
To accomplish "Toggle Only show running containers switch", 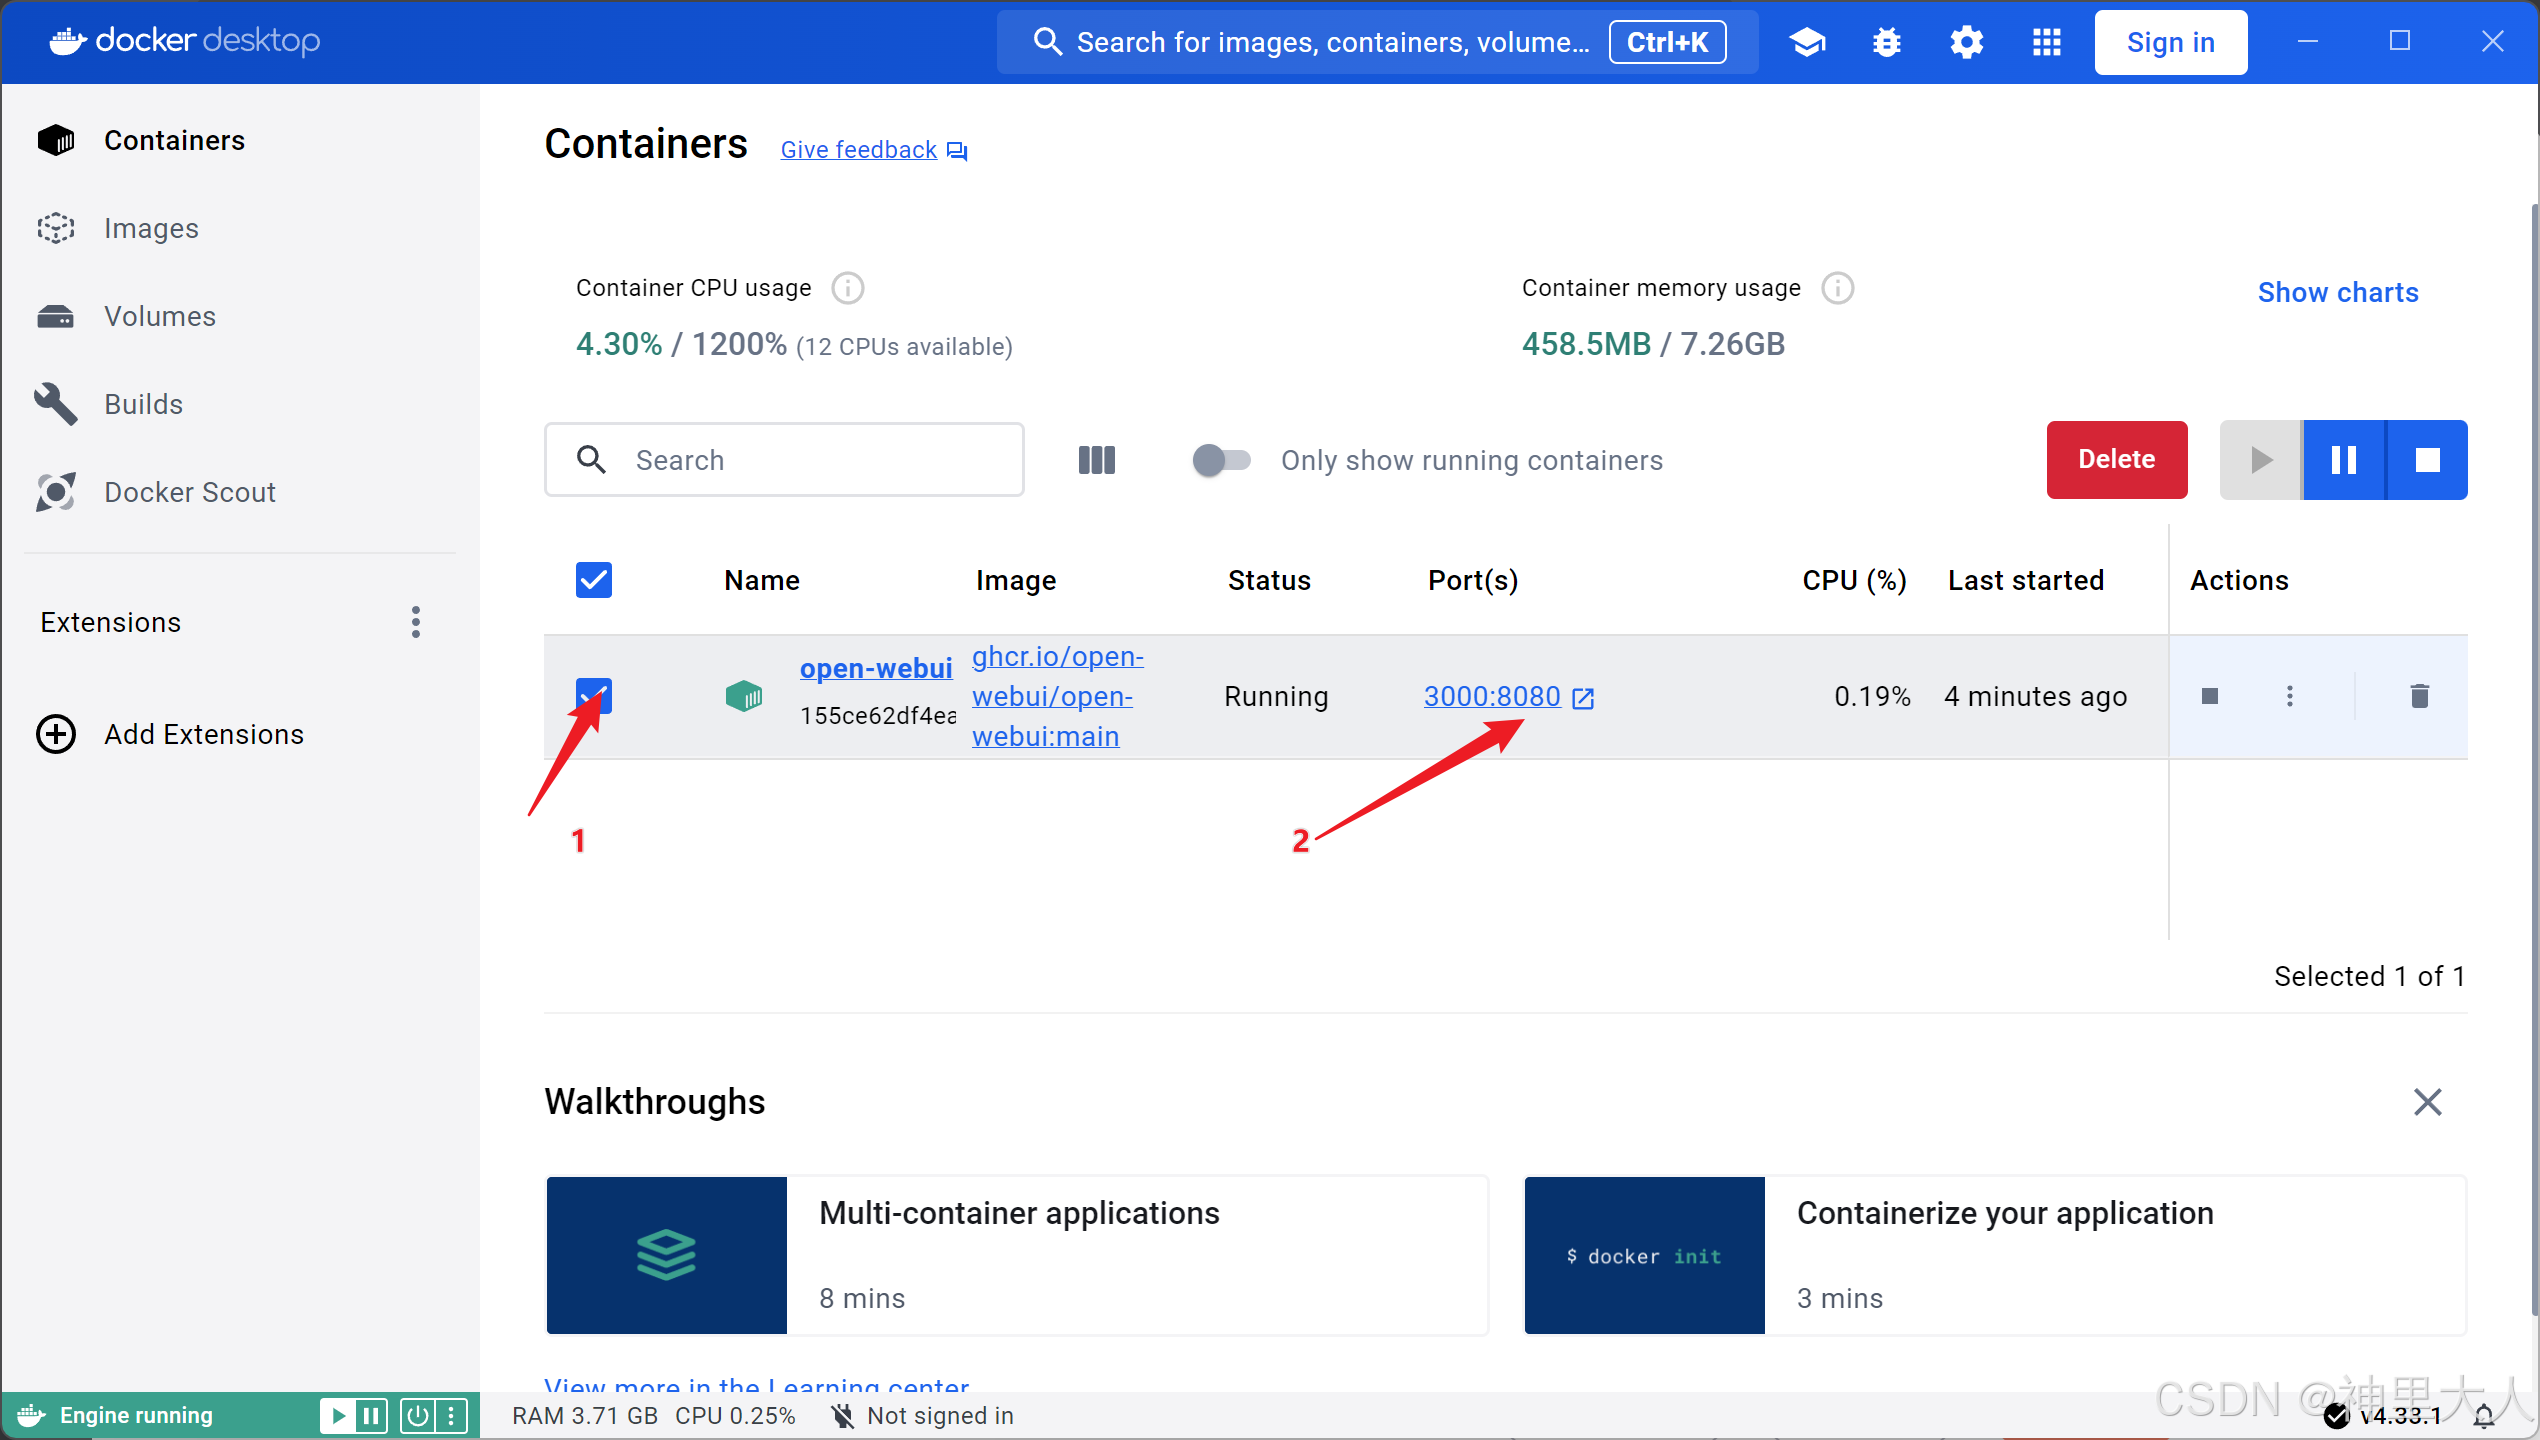I will pyautogui.click(x=1221, y=460).
